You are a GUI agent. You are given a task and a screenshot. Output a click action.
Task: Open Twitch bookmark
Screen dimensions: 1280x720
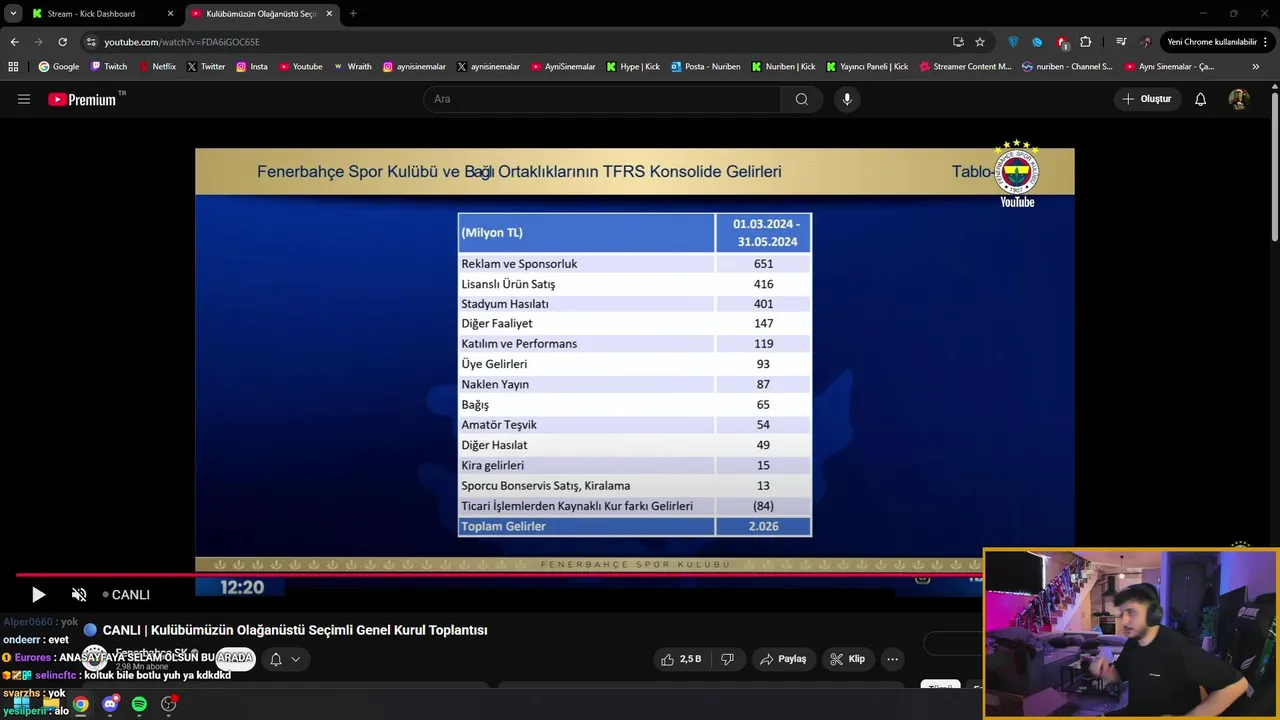(109, 67)
